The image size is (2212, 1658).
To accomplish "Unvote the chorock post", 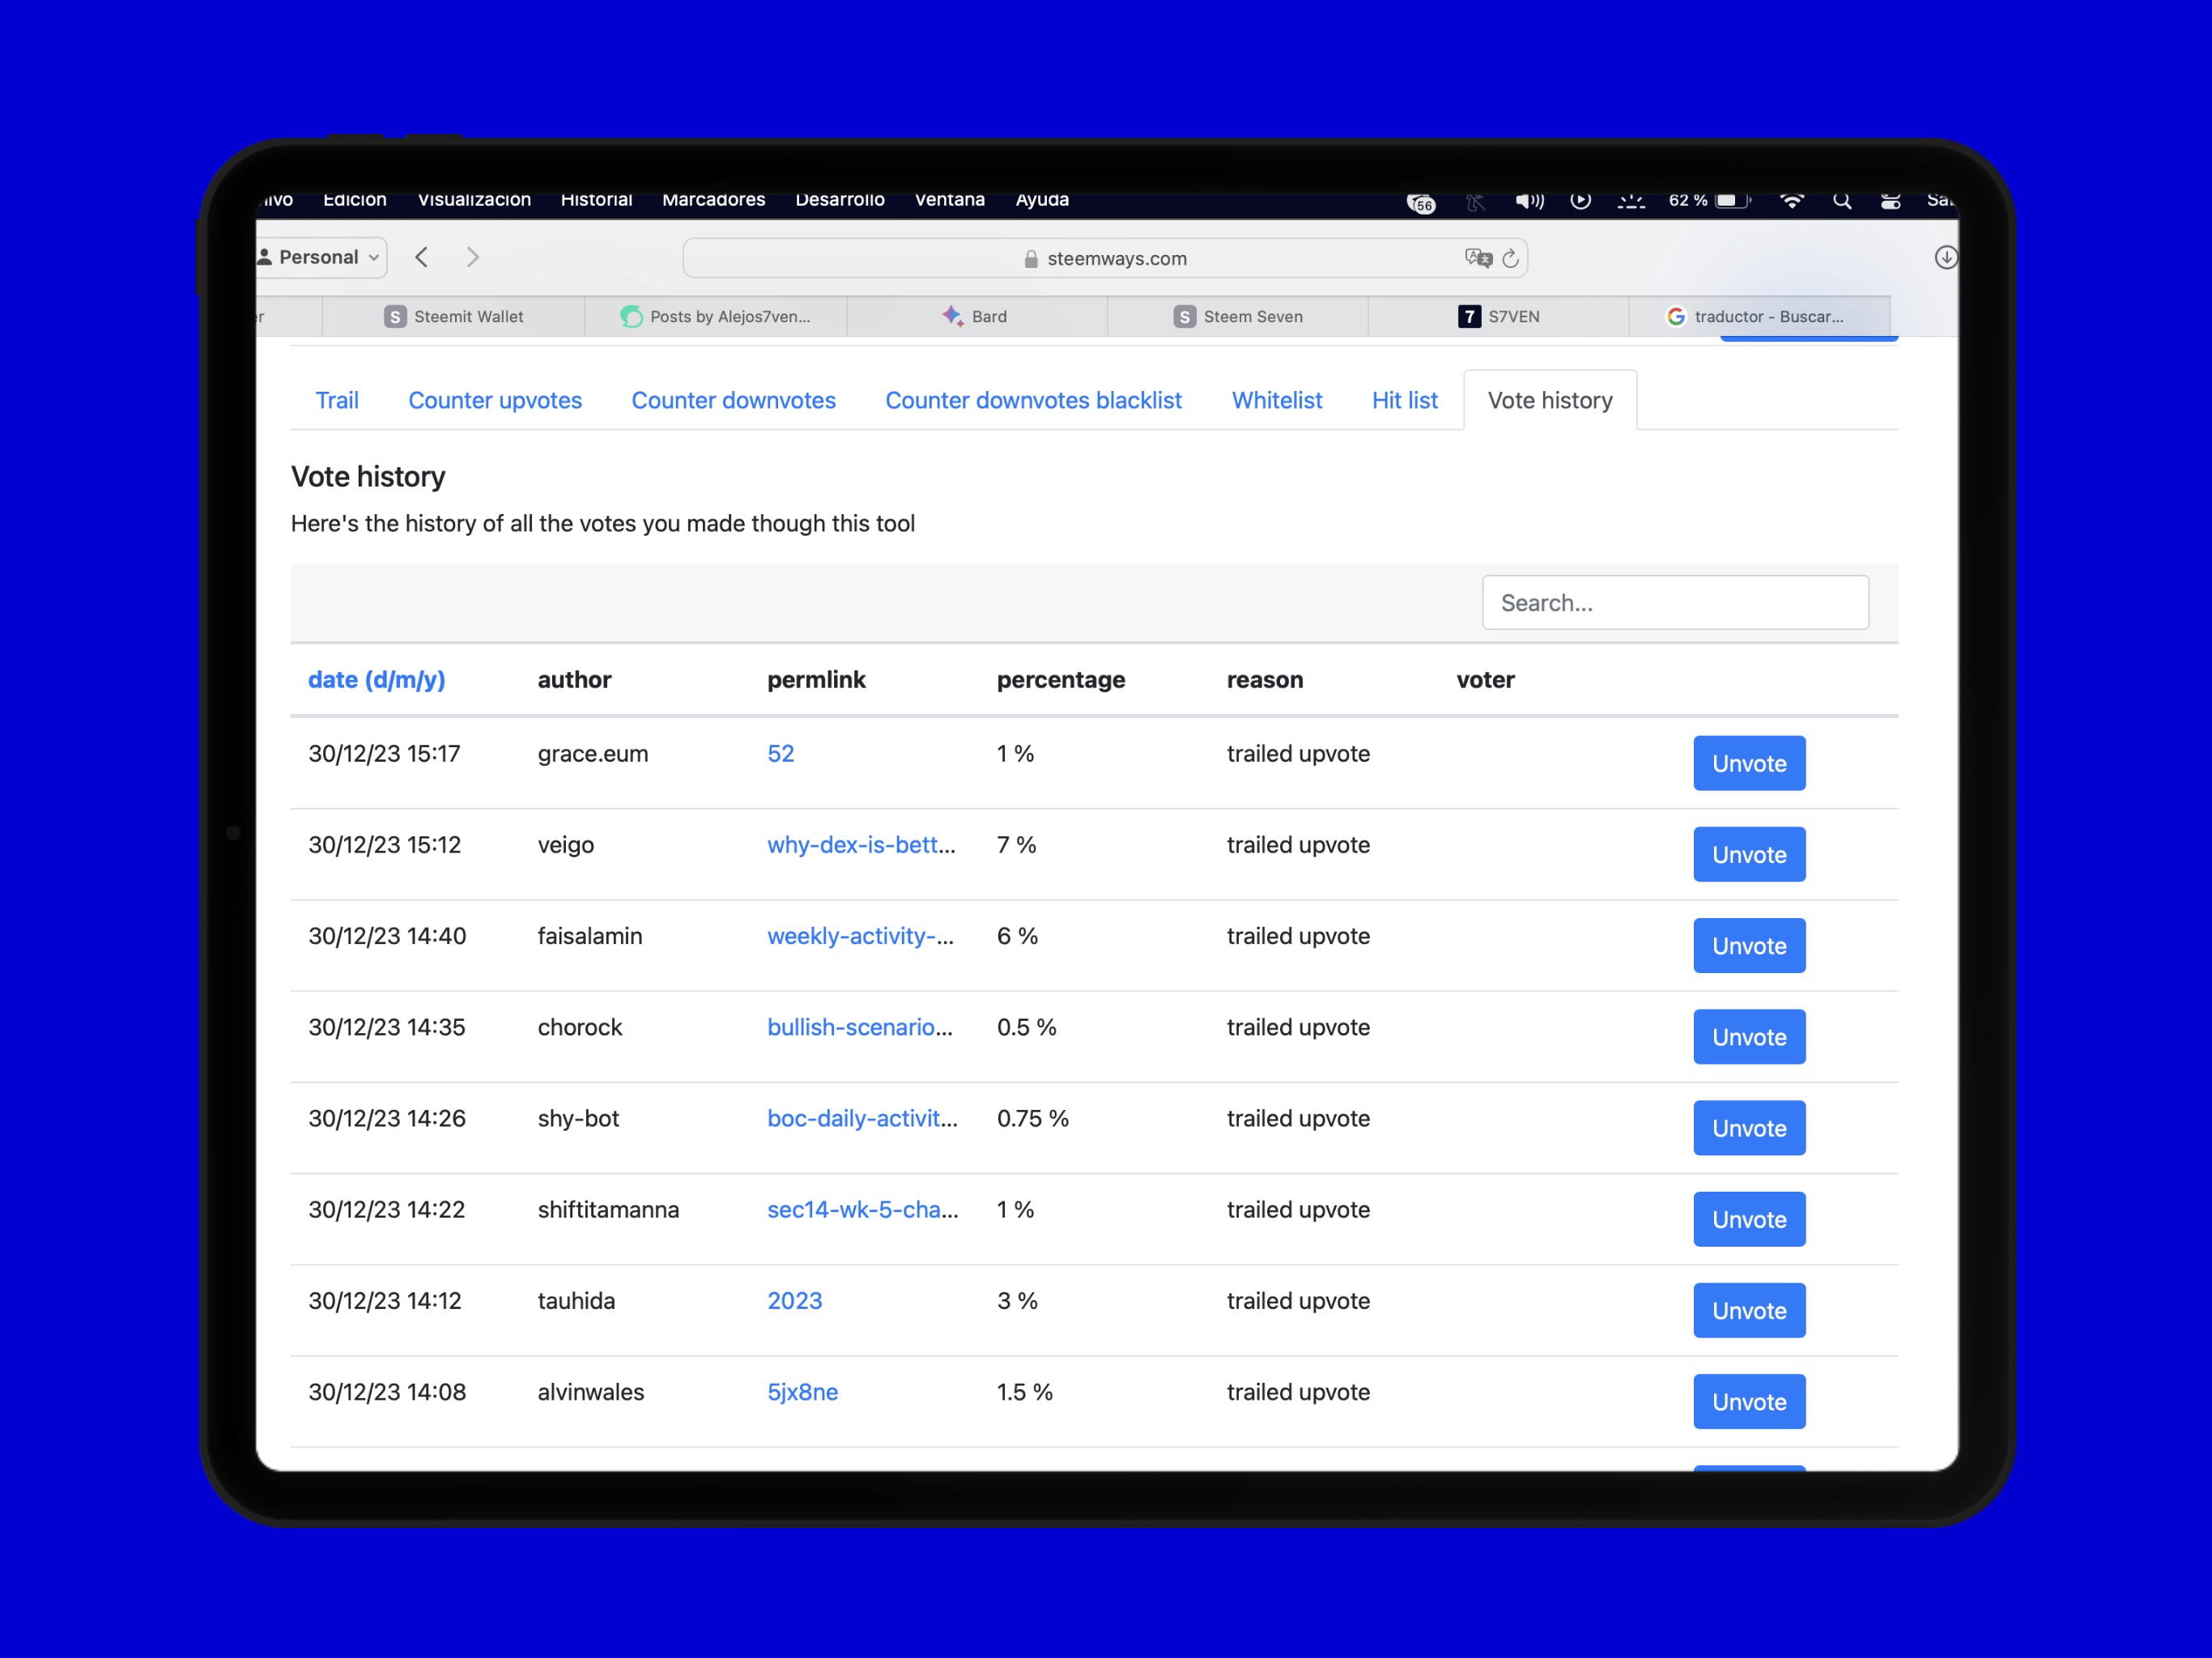I will 1749,1037.
